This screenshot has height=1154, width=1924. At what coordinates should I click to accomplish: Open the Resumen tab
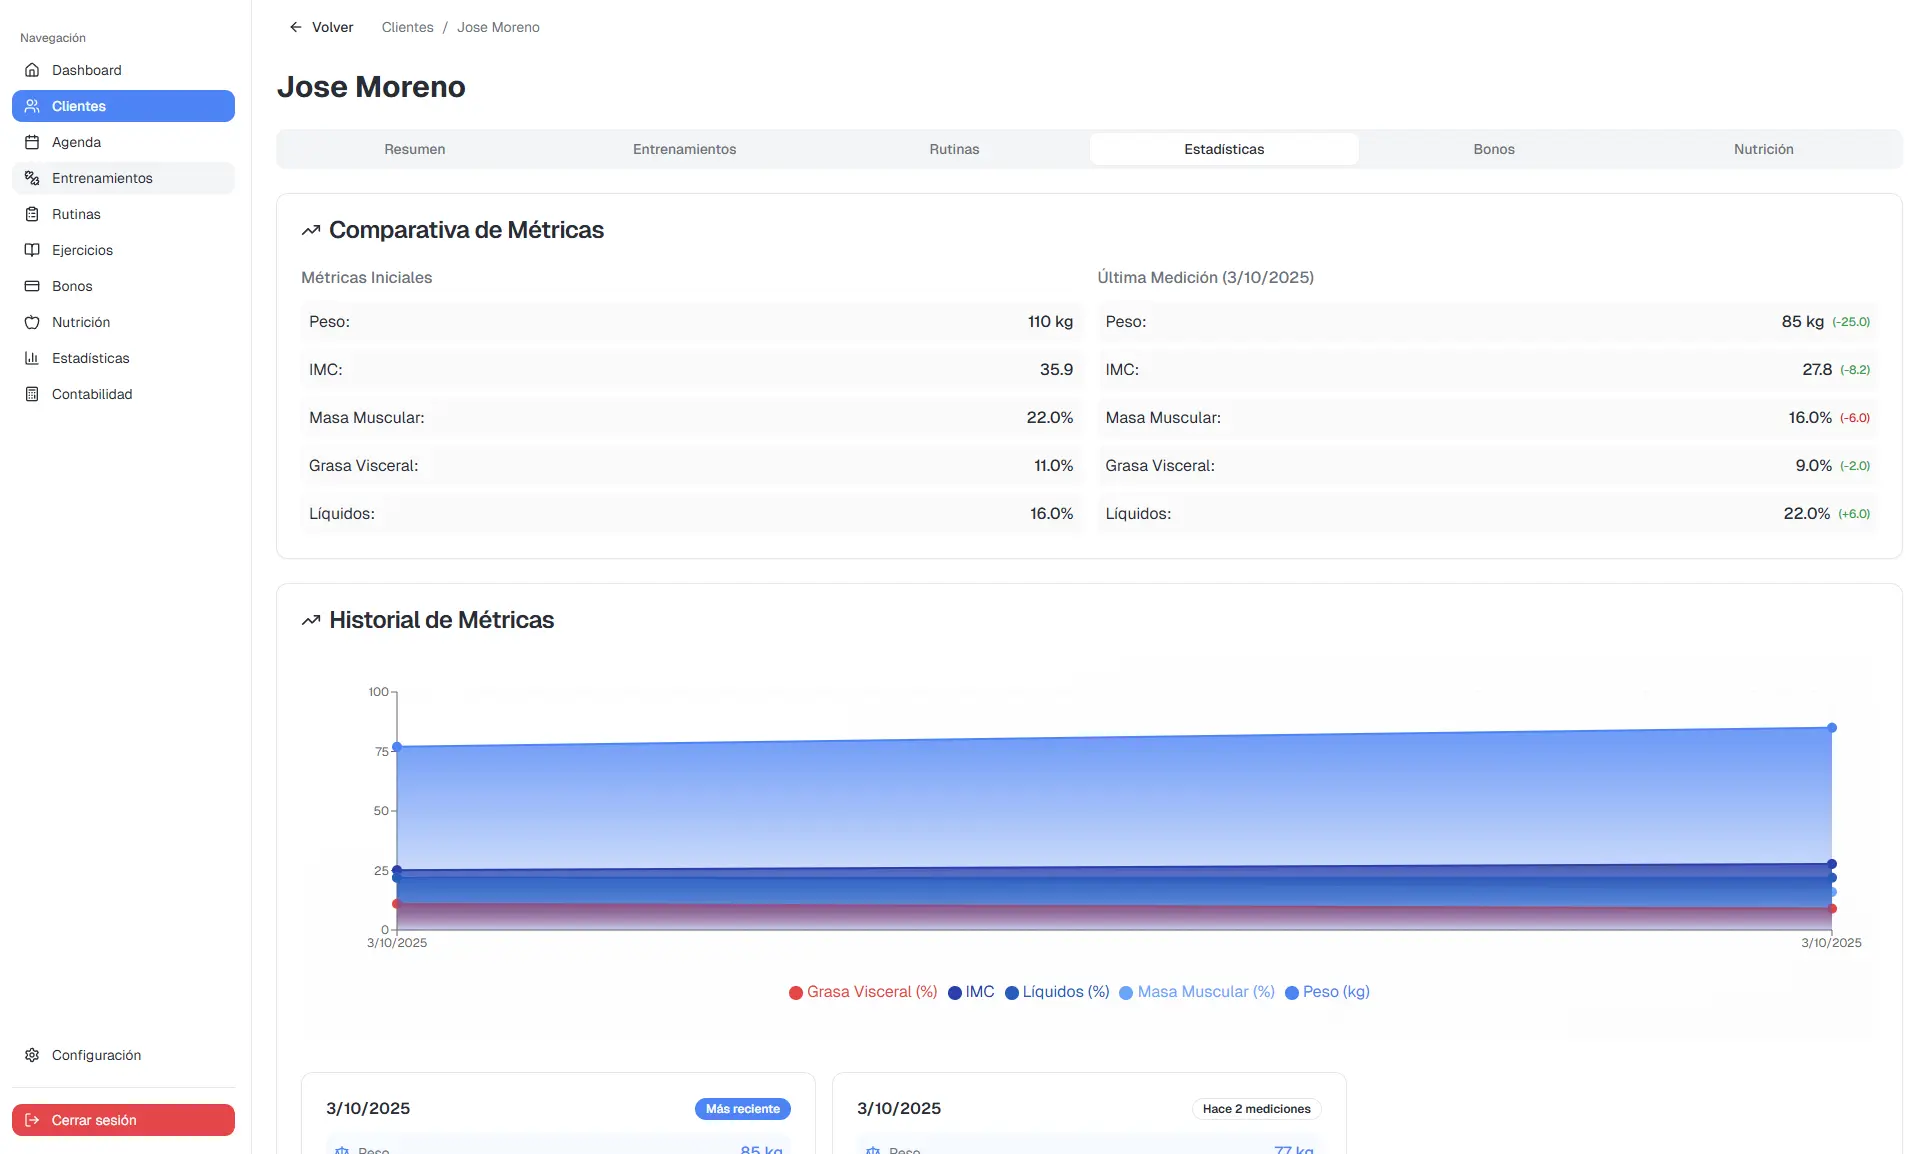tap(415, 149)
